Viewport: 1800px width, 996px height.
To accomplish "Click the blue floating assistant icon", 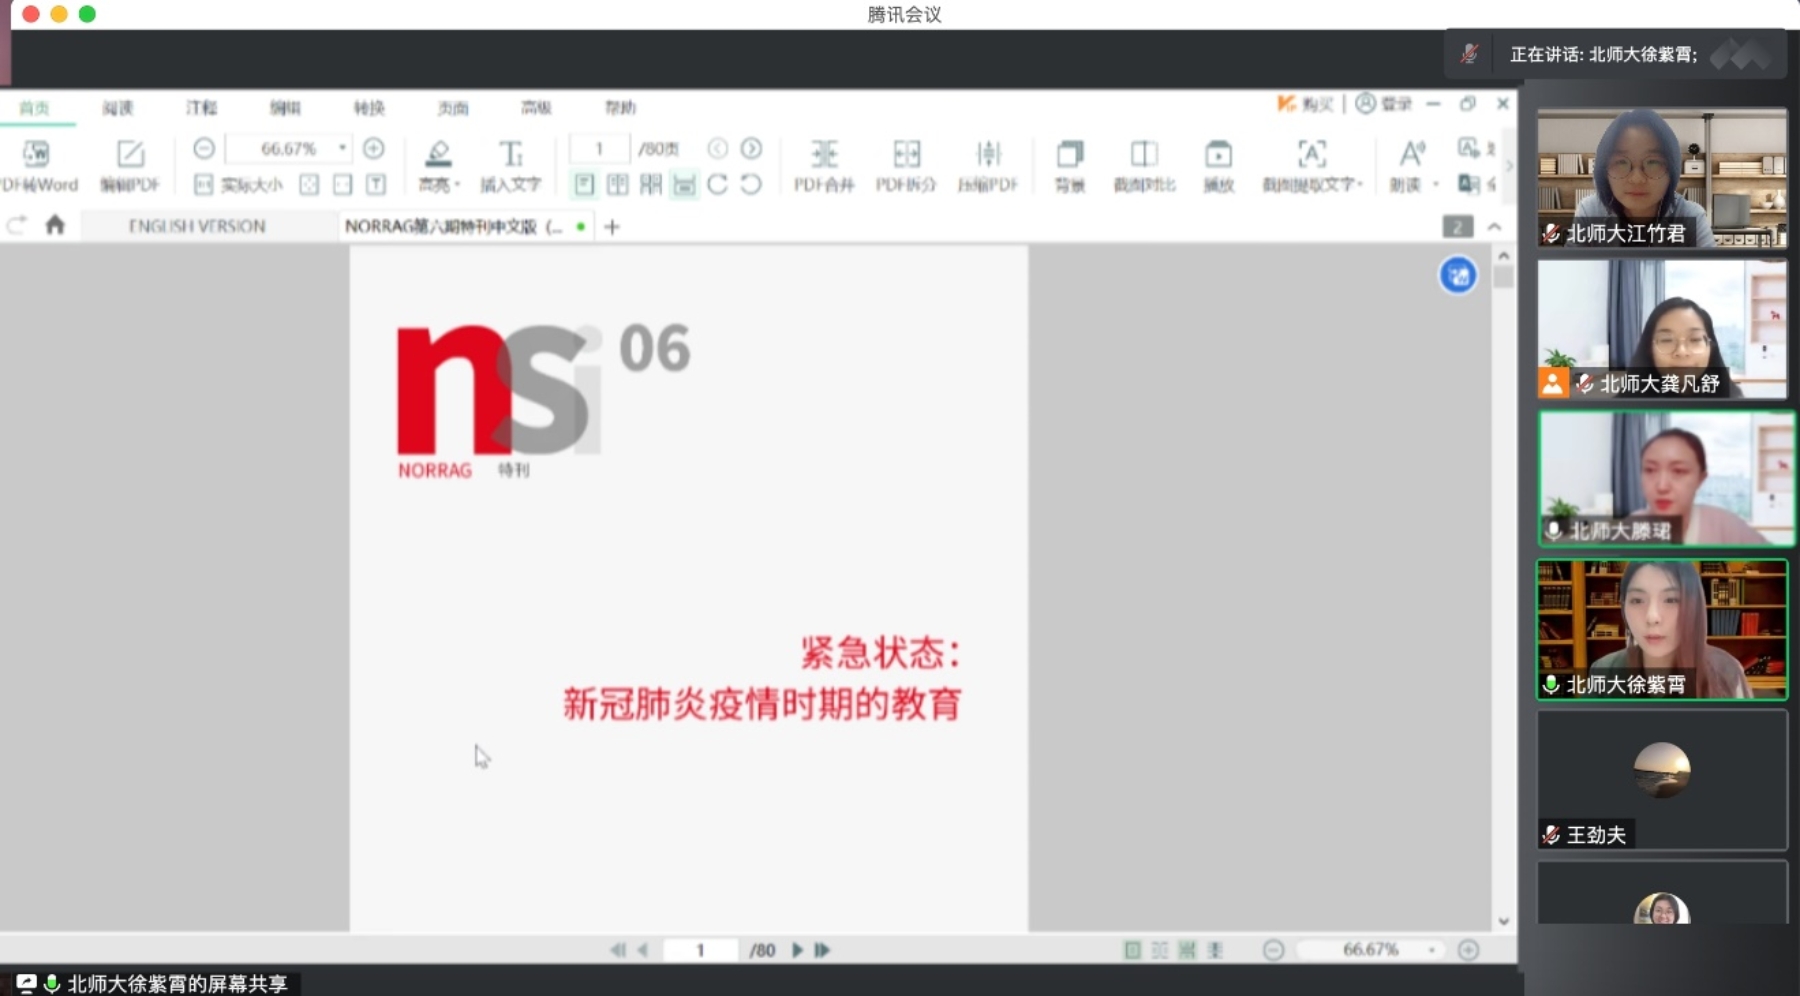I will click(x=1458, y=275).
